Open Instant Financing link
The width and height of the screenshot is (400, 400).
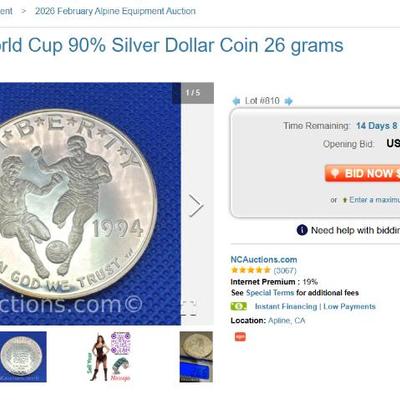tap(286, 306)
